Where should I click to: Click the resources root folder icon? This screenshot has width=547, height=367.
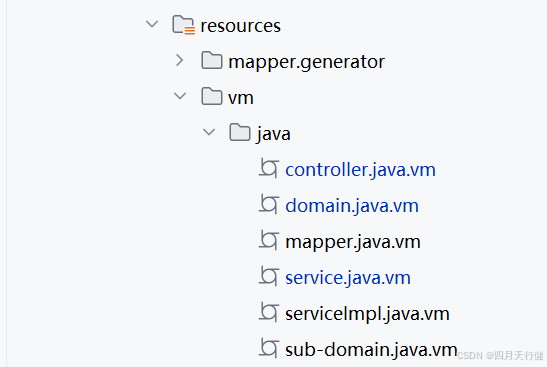click(183, 25)
